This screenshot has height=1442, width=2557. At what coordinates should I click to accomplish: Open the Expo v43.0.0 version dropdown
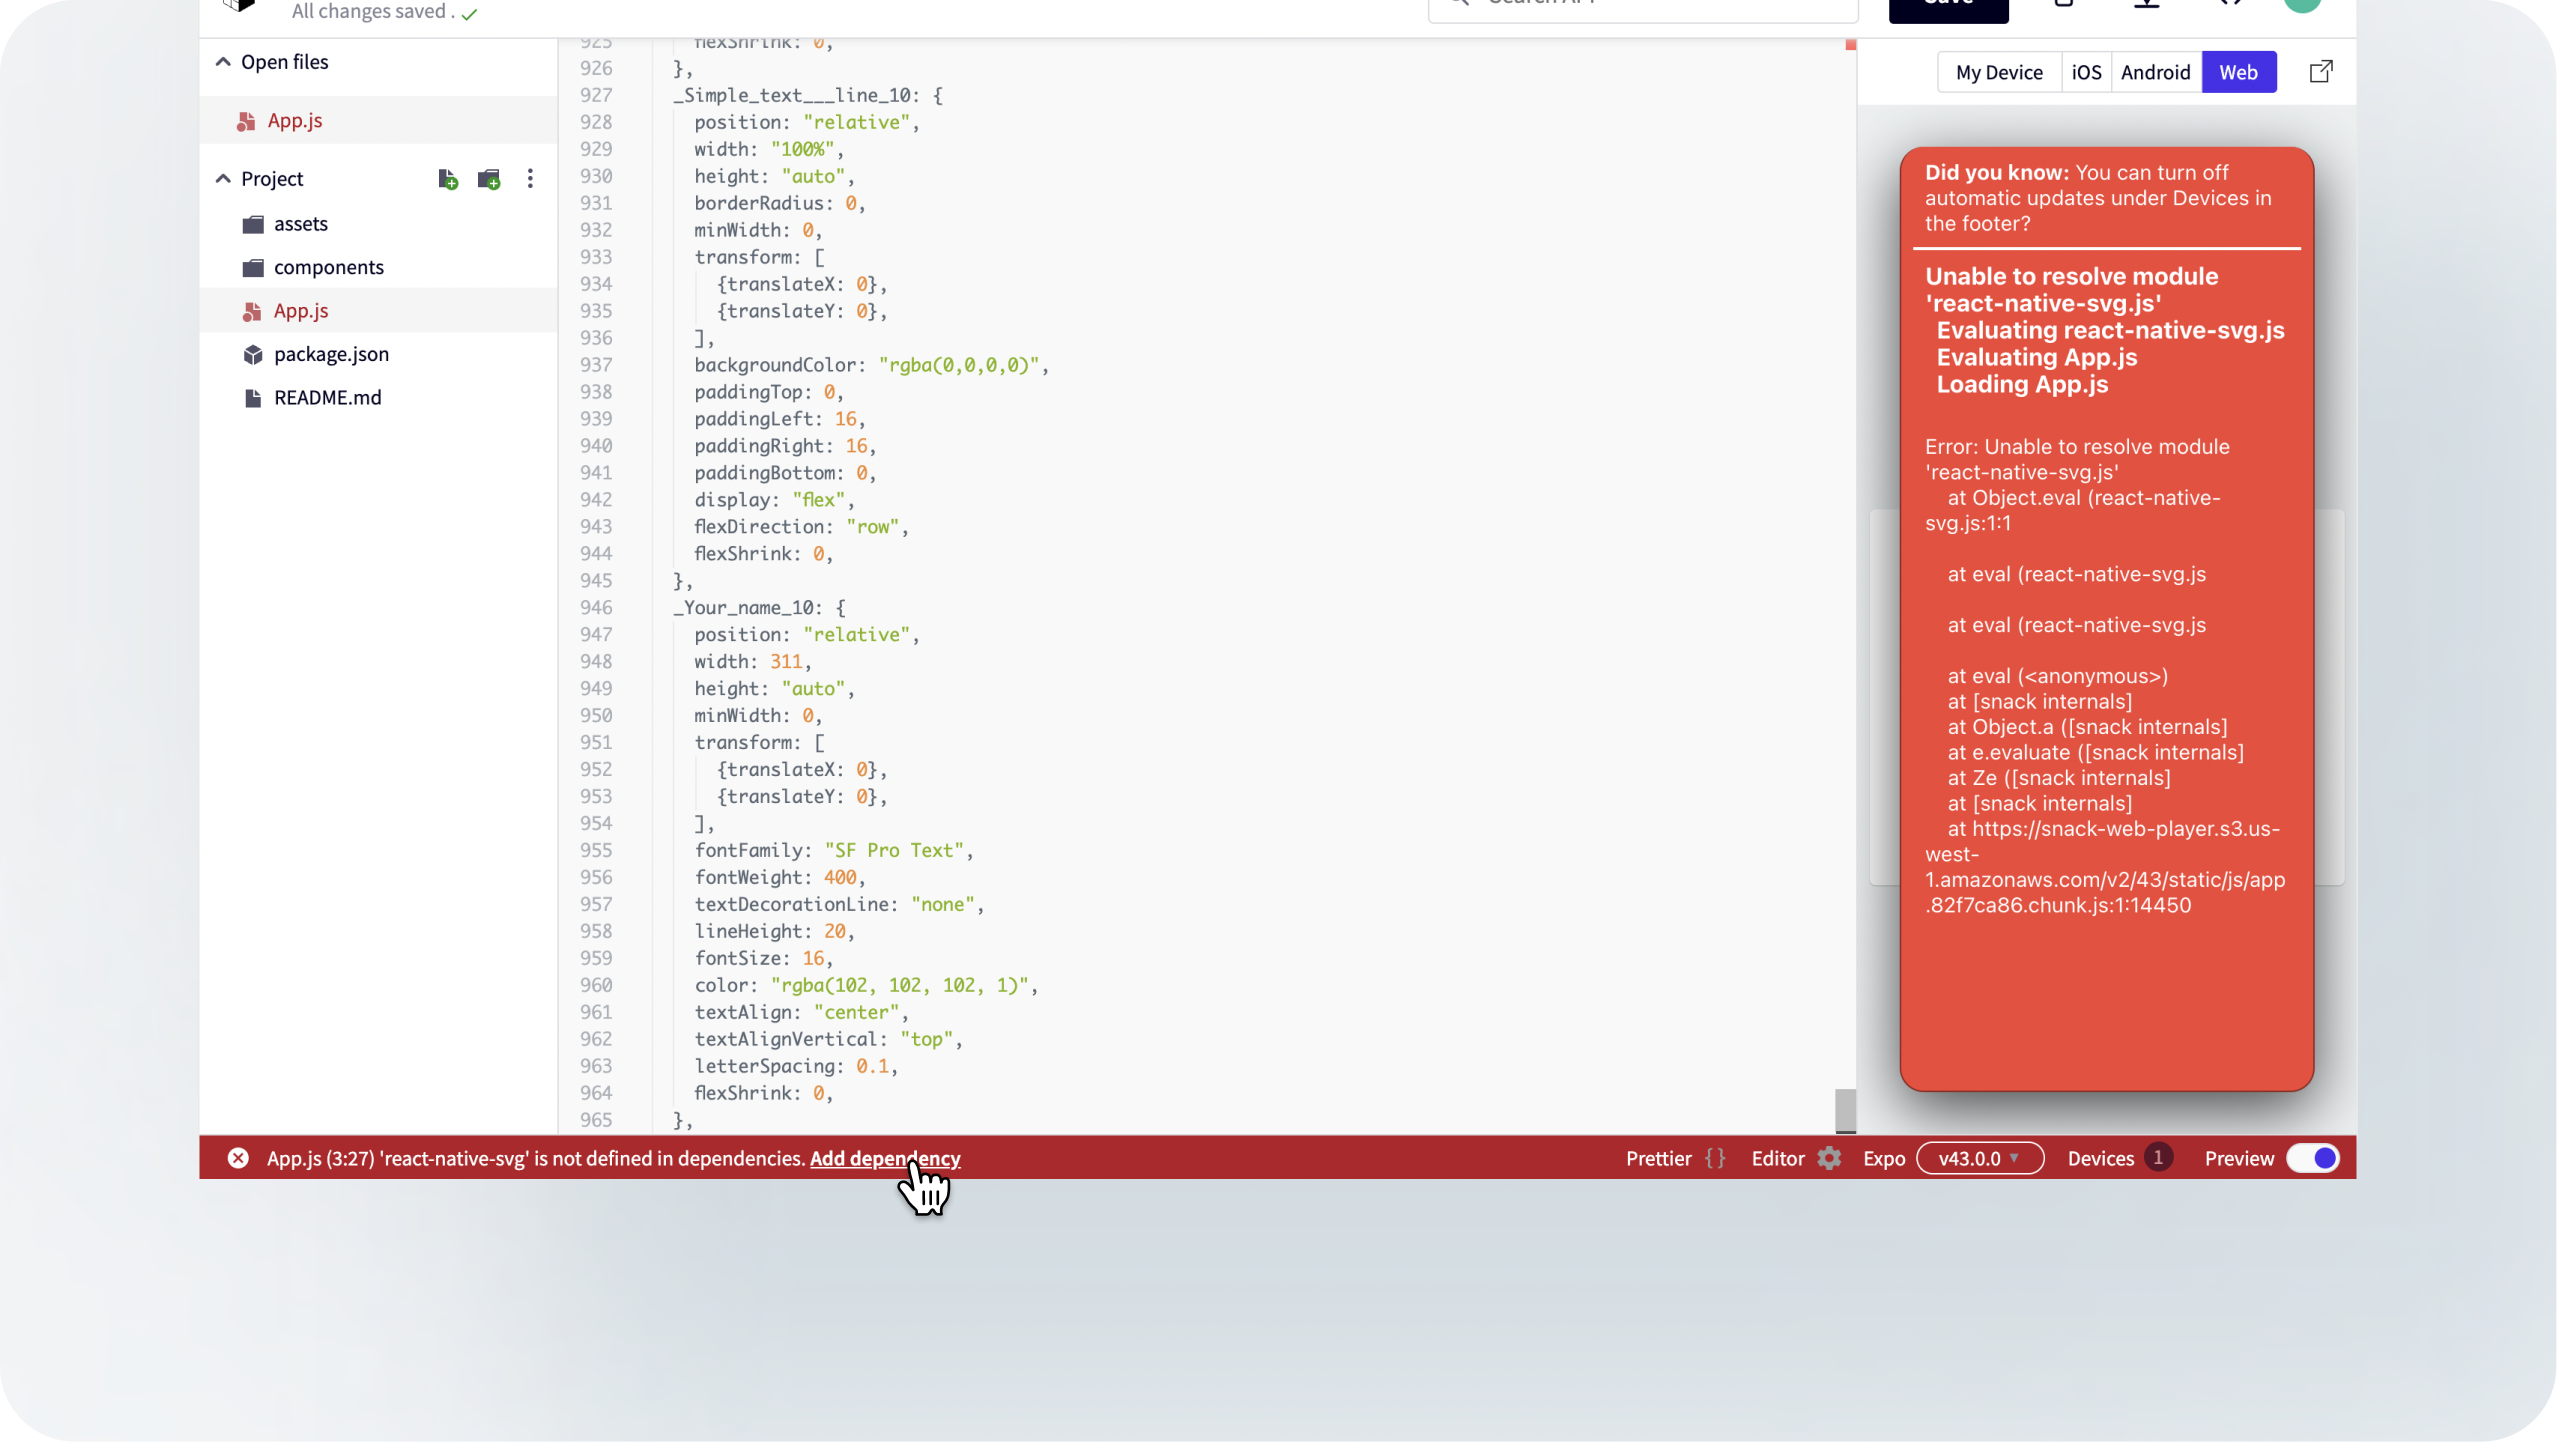click(1979, 1158)
